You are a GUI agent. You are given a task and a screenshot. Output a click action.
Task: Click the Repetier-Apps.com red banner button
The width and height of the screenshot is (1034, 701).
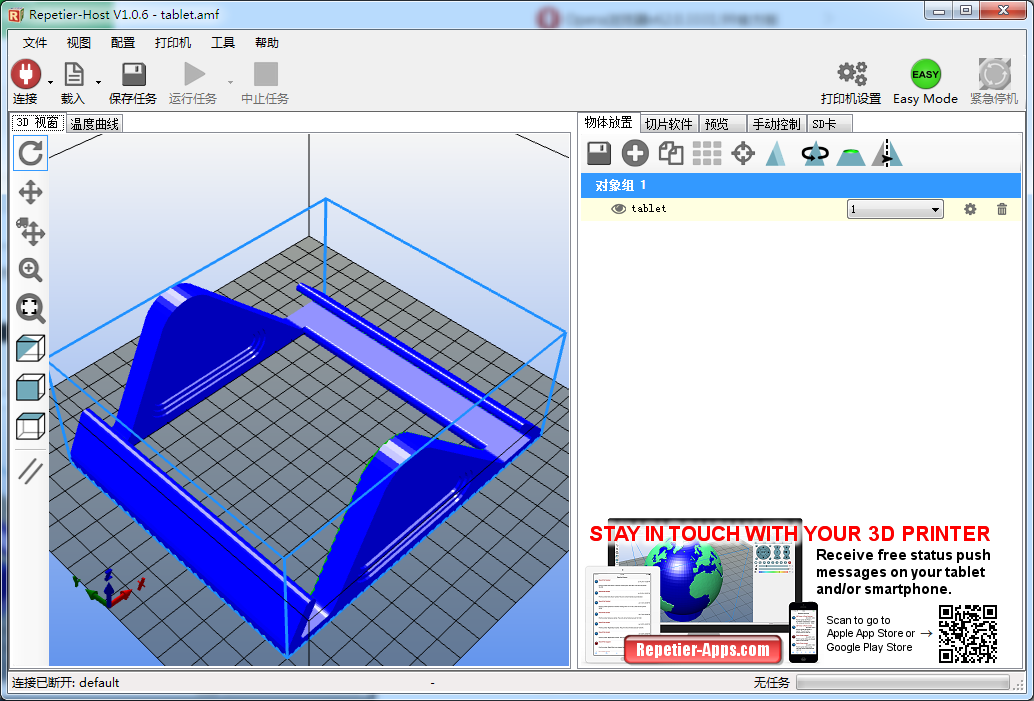(702, 650)
